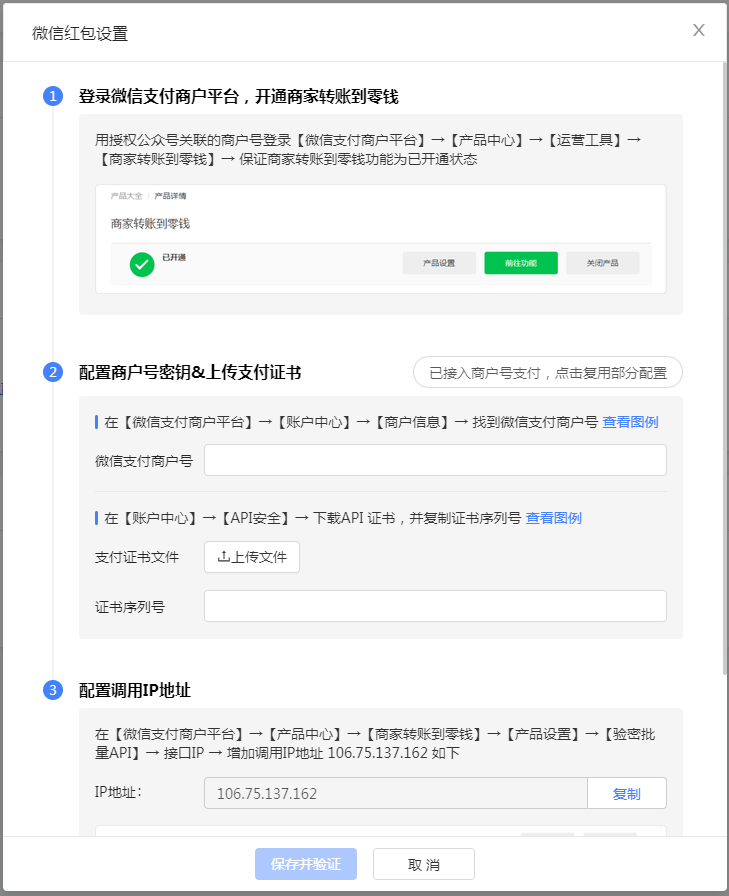Click 已接入商户号支付，点击复用部分配置 button
This screenshot has width=729, height=896.
[x=547, y=373]
